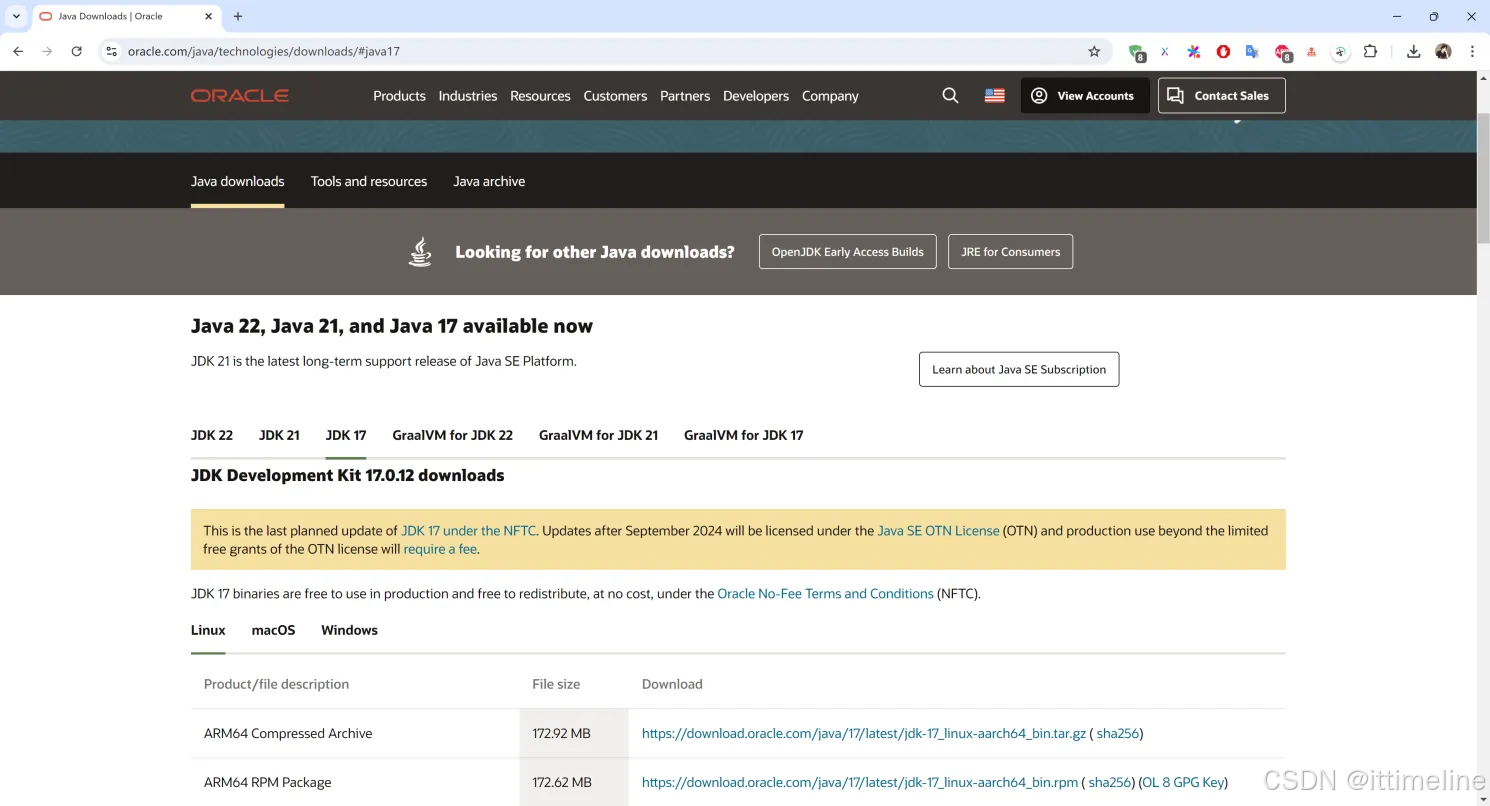Click the colorful asterisk extension icon
Viewport: 1490px width, 806px height.
1193,51
